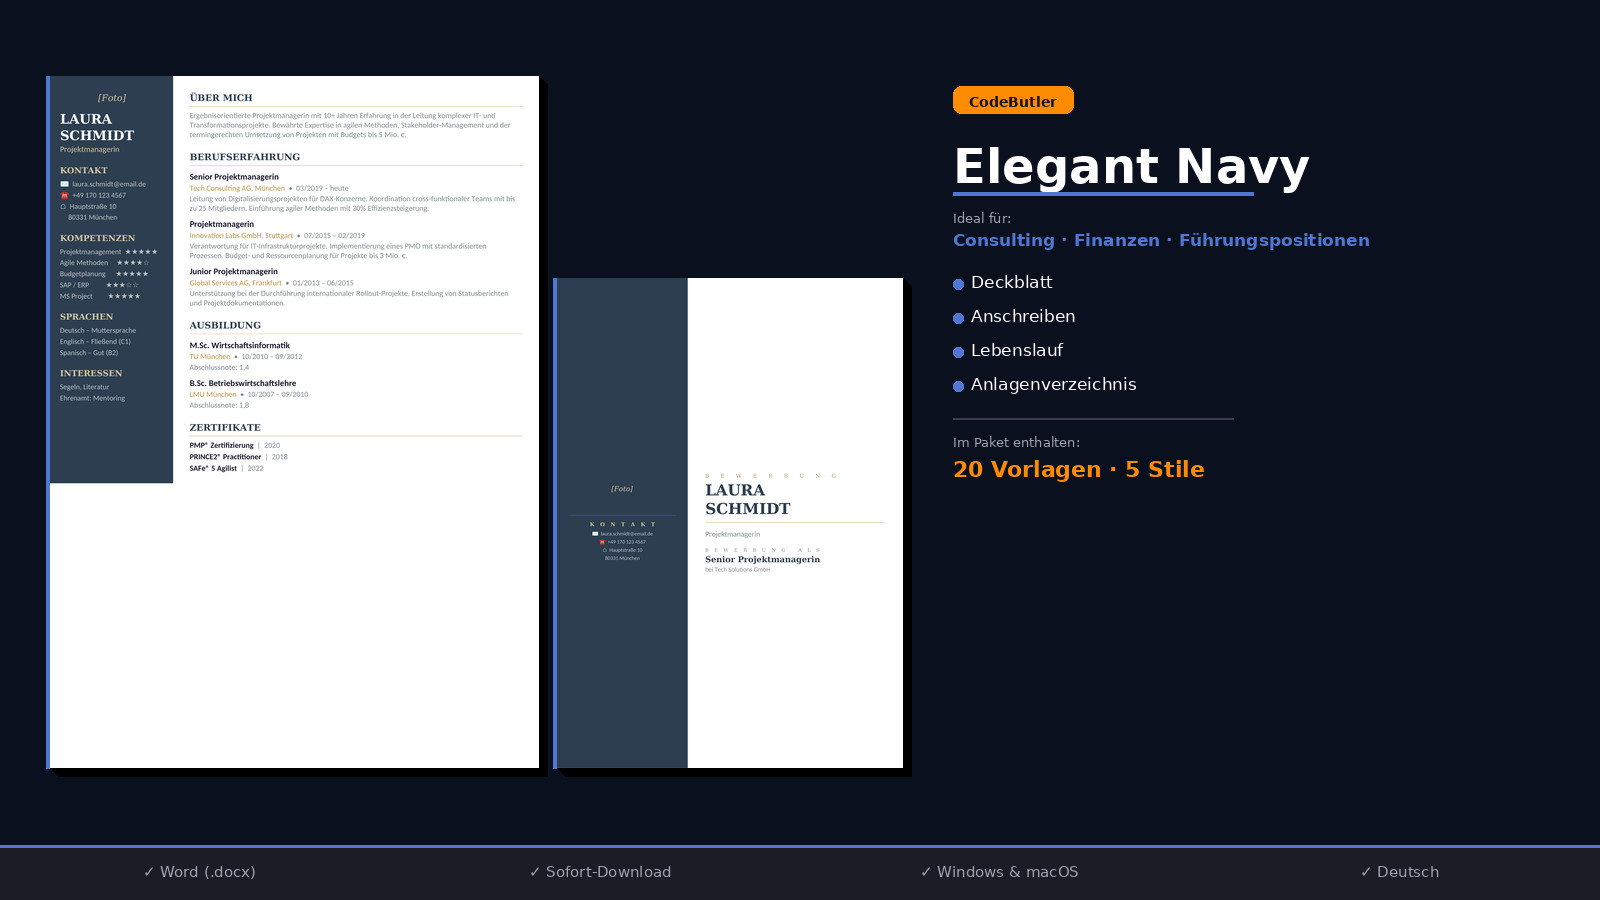Click the 'BERUFSERFAHRUNG' heading in the résumé
The width and height of the screenshot is (1600, 900).
[245, 157]
